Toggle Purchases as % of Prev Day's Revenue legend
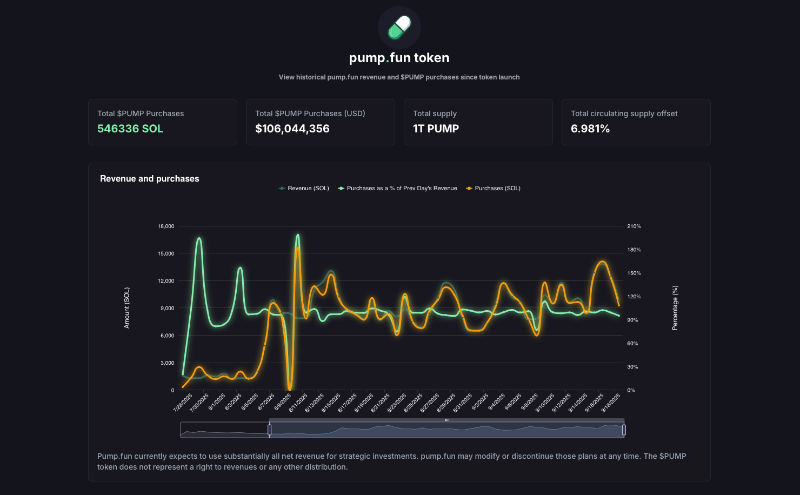The width and height of the screenshot is (800, 495). tap(397, 188)
